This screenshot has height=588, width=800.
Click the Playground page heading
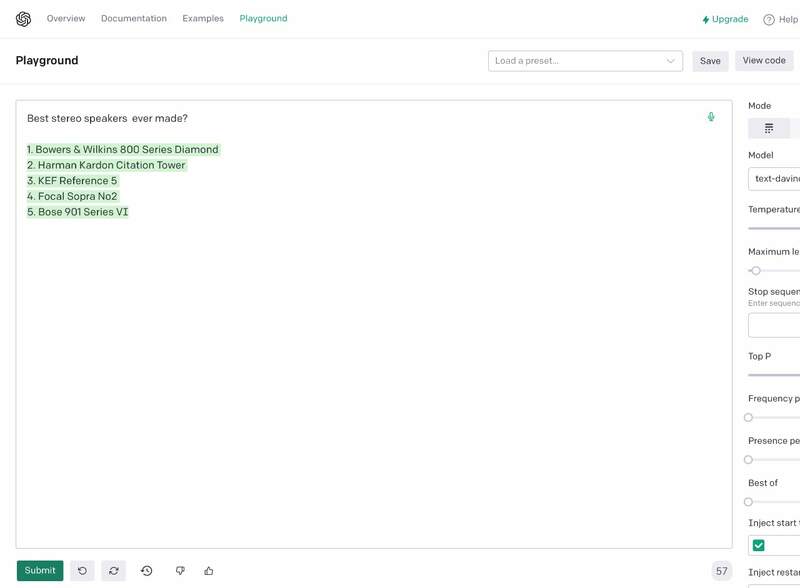point(47,60)
